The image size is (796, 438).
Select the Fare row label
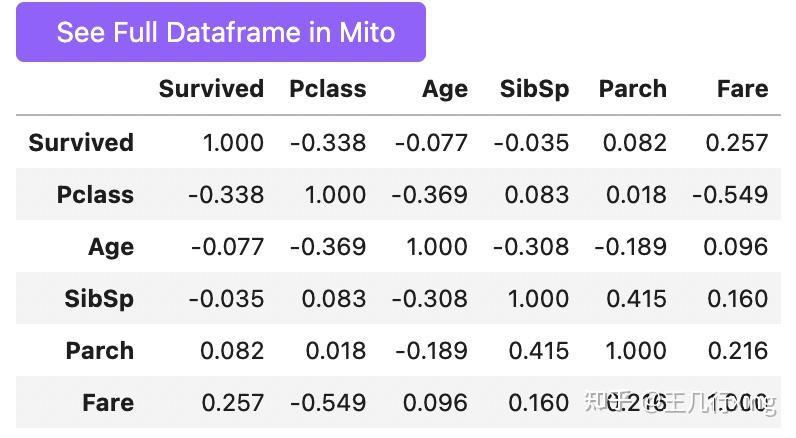108,403
